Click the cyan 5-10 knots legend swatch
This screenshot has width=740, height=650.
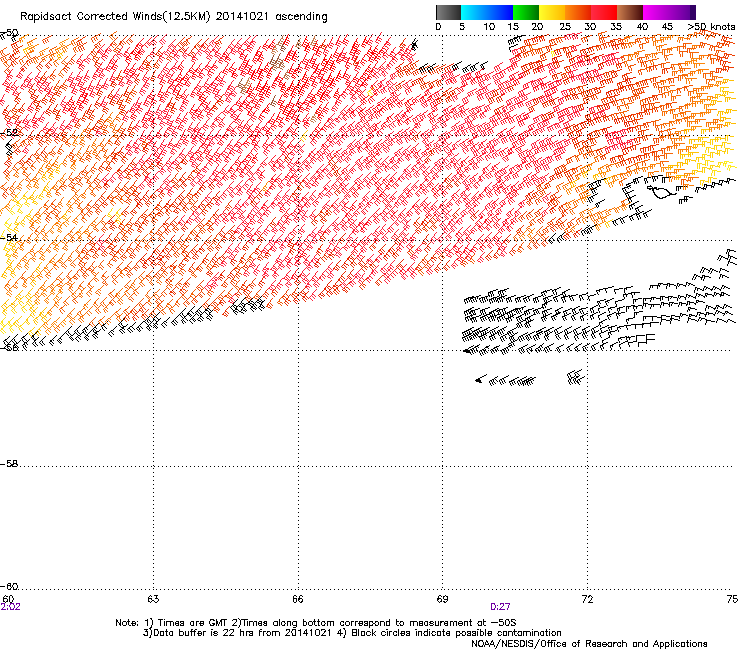point(474,12)
